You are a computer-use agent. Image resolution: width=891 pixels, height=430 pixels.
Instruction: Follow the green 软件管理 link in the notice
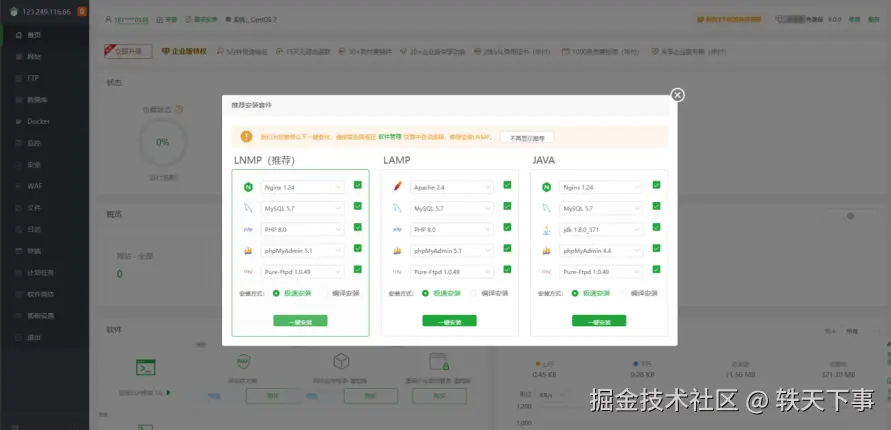[x=390, y=137]
